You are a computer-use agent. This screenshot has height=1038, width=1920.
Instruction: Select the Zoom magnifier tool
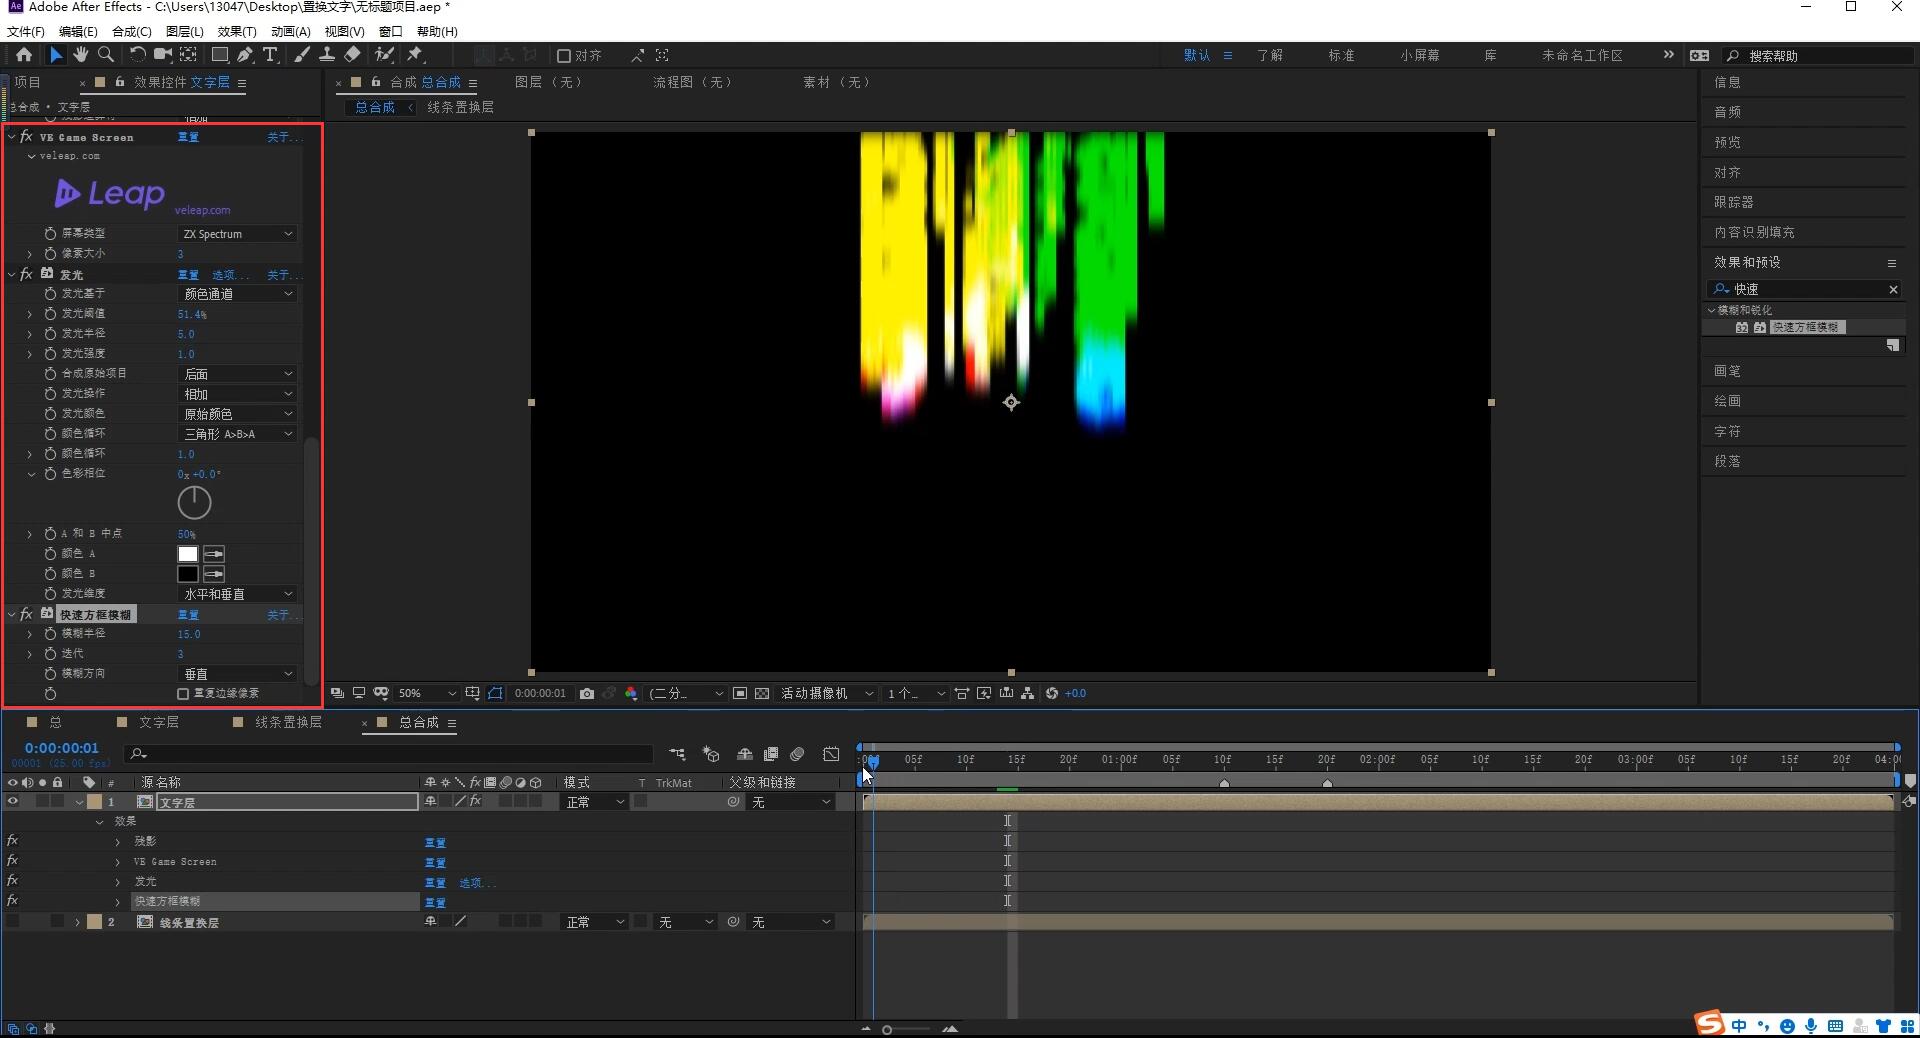[105, 55]
